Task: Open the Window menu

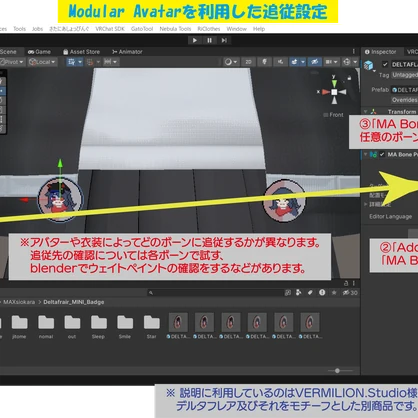Action: point(236,29)
